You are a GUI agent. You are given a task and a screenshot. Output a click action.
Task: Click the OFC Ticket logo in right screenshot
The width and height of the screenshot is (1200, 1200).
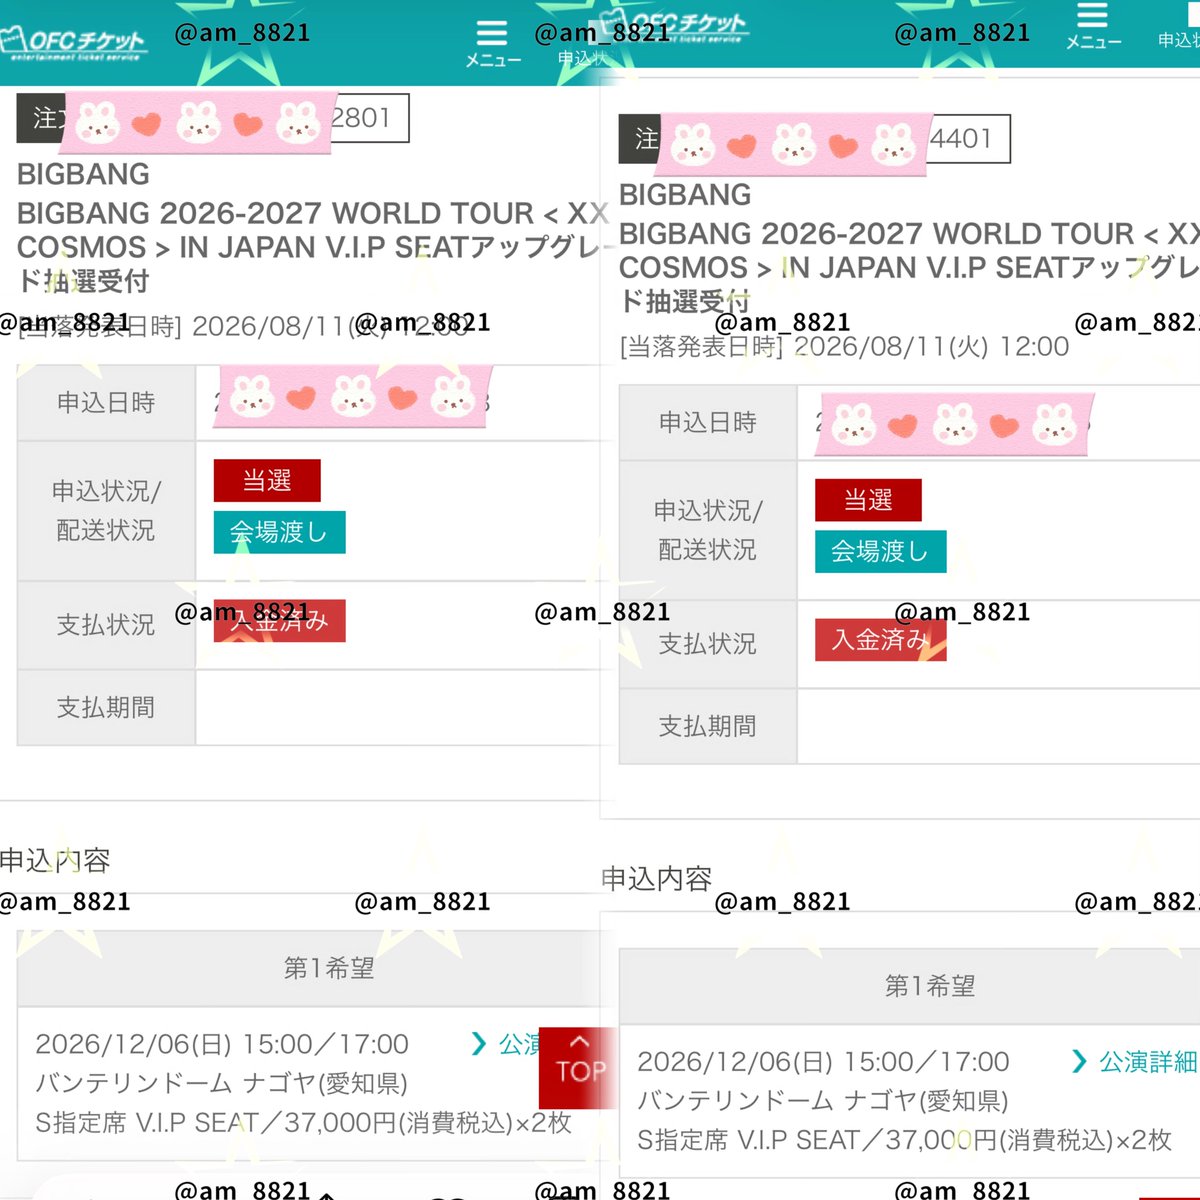pyautogui.click(x=673, y=26)
